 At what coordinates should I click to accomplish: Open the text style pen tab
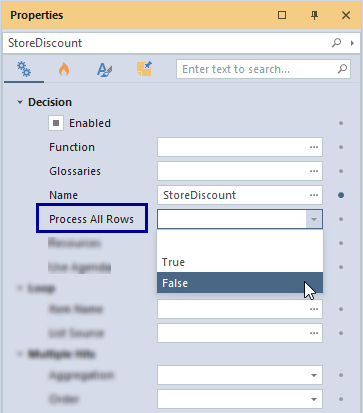click(x=104, y=70)
